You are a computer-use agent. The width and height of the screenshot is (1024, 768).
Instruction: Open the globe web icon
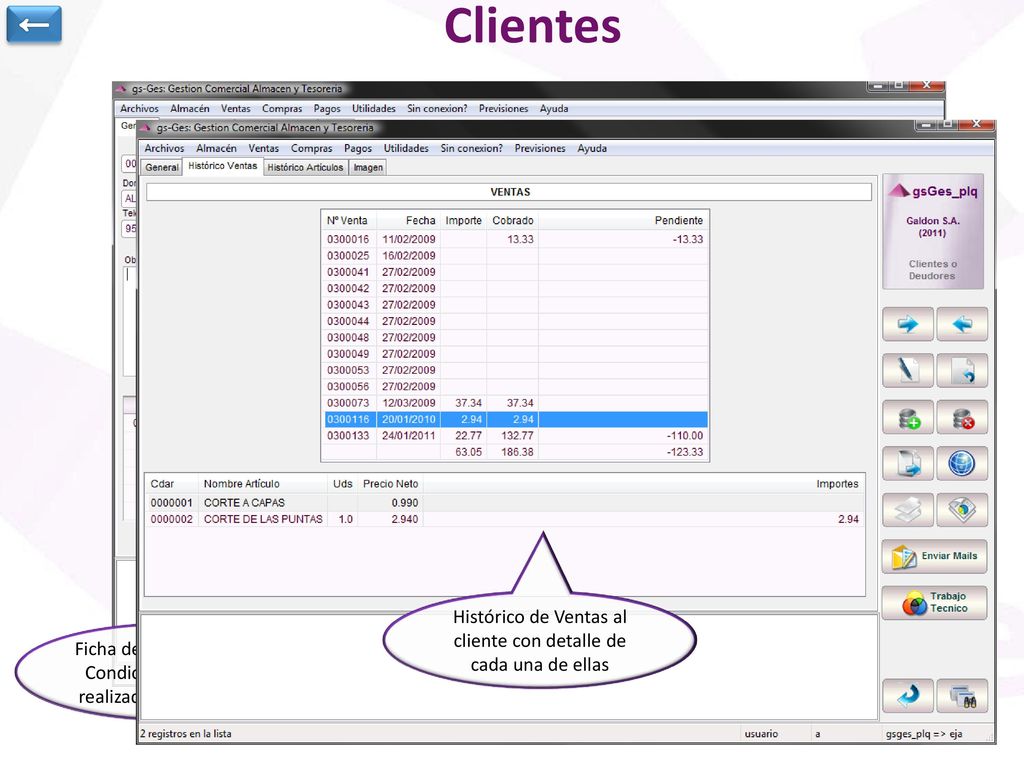point(962,464)
